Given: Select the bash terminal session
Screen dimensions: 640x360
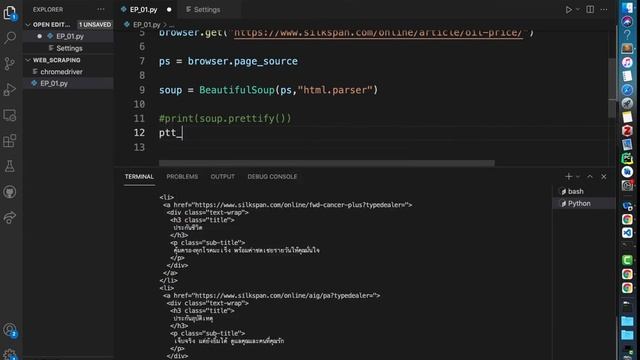Looking at the screenshot, I should click(x=576, y=191).
